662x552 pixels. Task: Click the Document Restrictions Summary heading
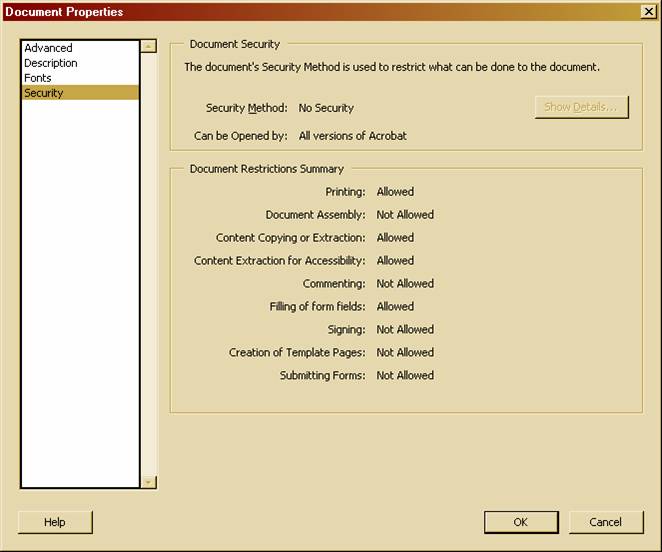pyautogui.click(x=266, y=169)
